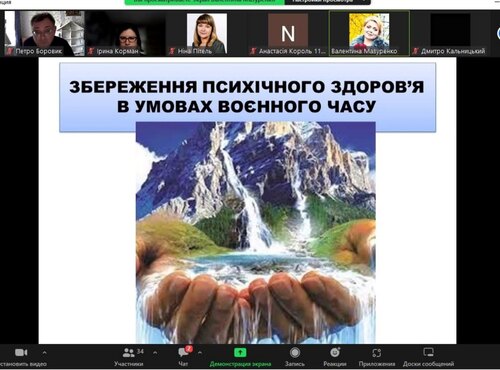The height and width of the screenshot is (370, 500).
Task: Open the Настройки просмотра view options dropdown
Action: pos(328,2)
